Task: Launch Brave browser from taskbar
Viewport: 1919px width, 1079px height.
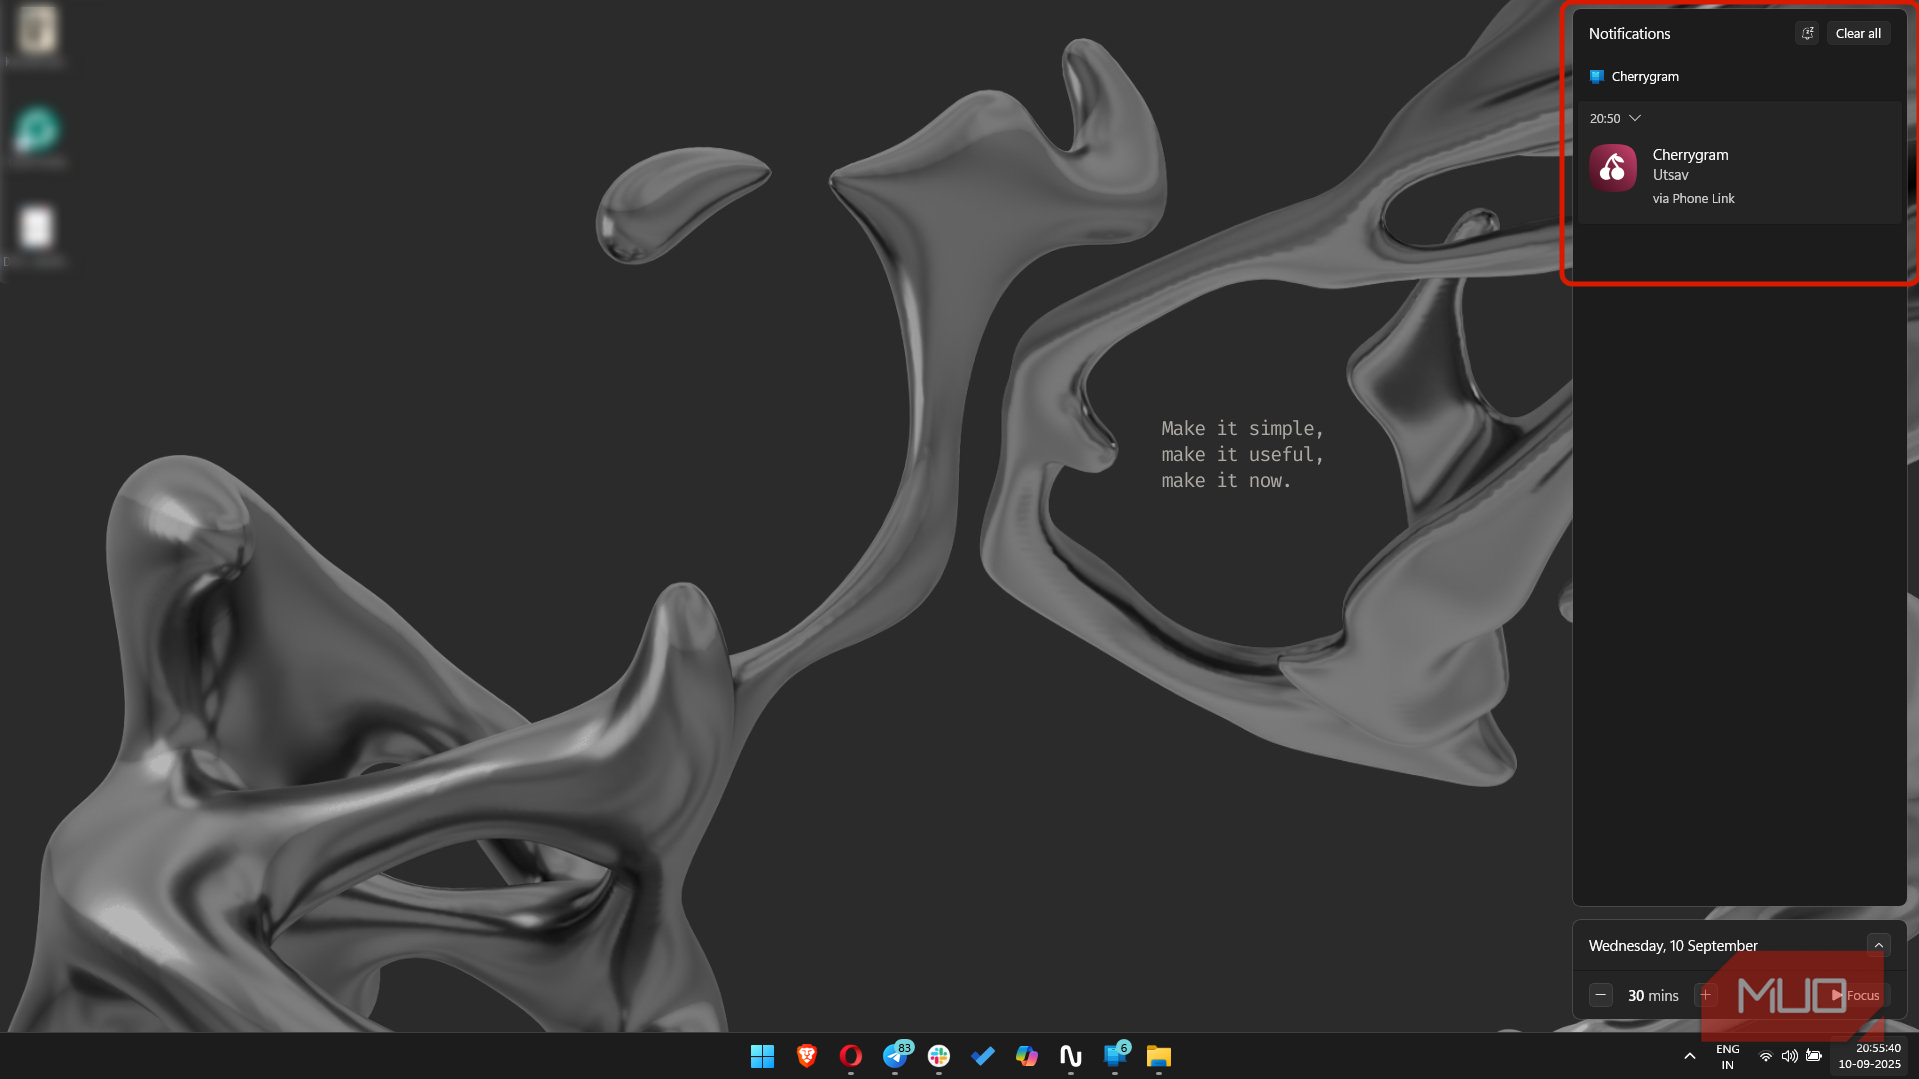Action: pos(806,1056)
